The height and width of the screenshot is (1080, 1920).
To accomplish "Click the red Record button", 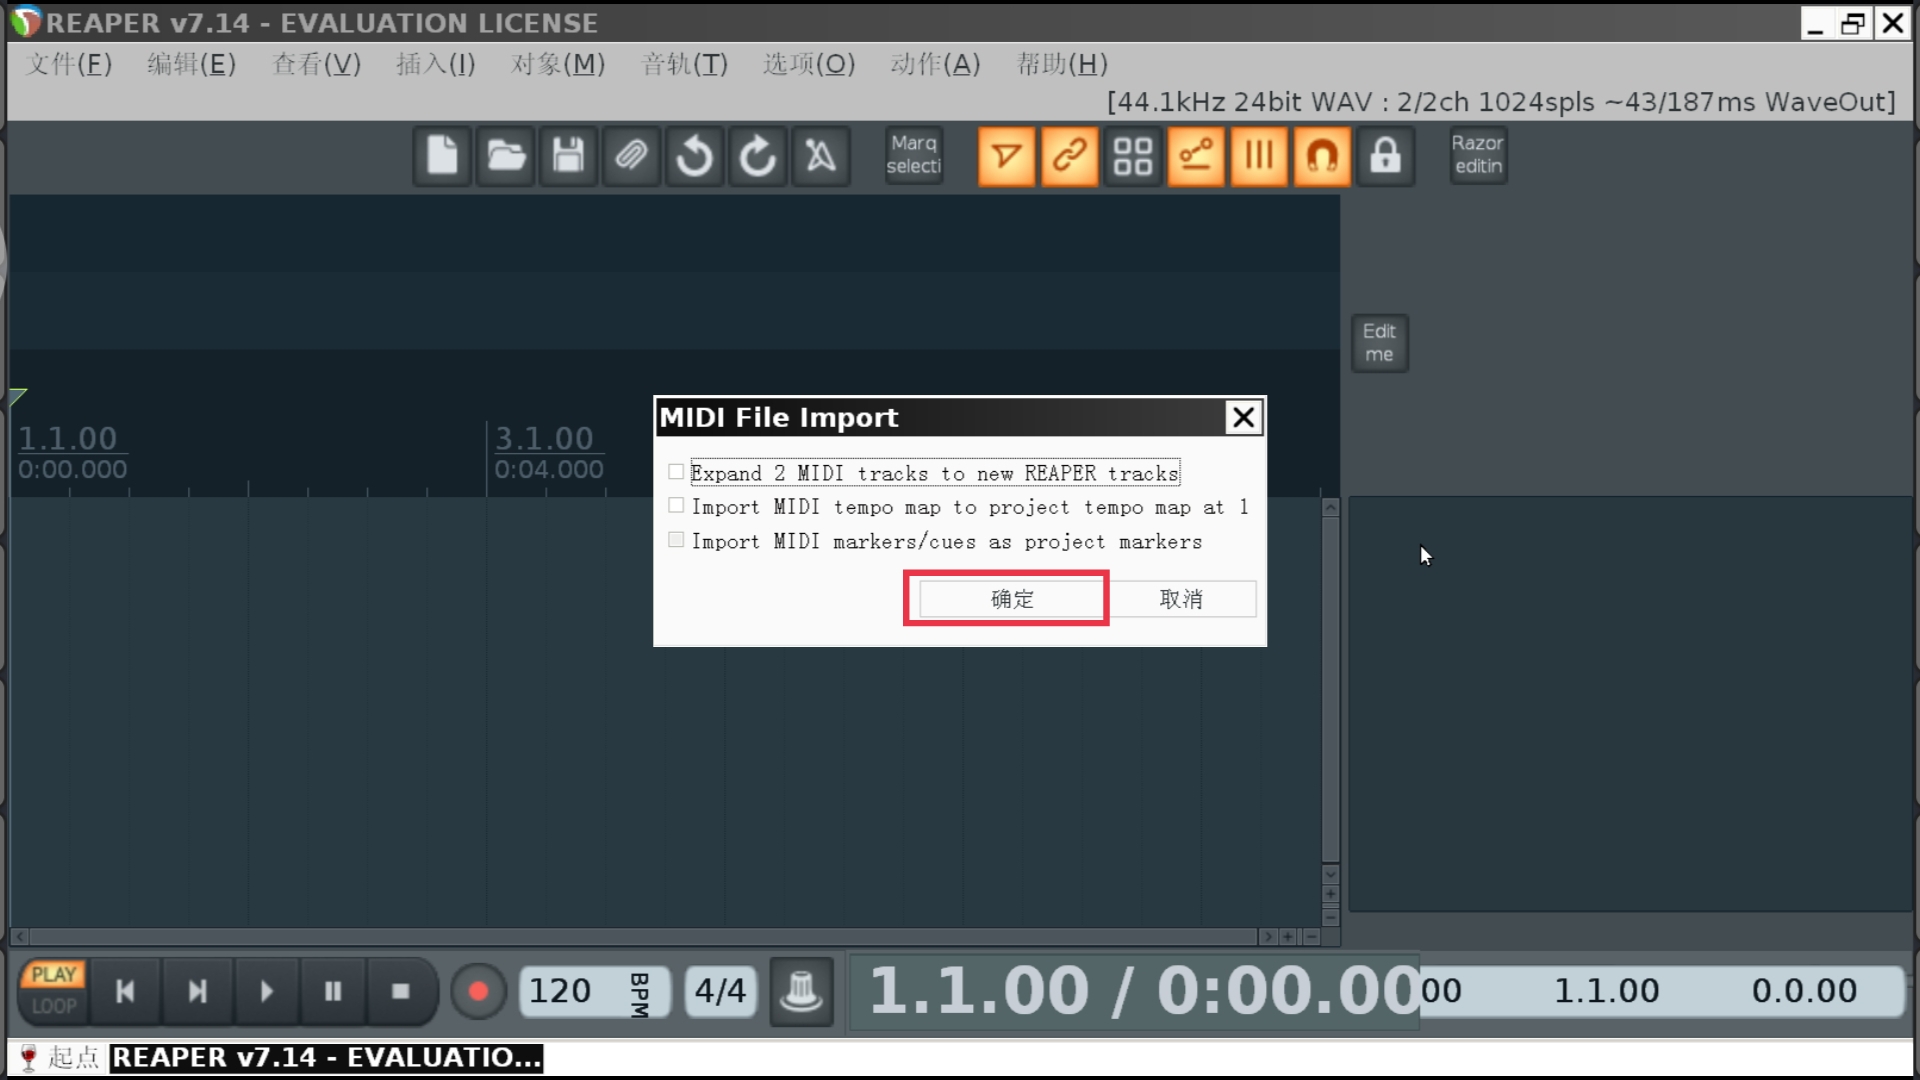I will point(478,991).
